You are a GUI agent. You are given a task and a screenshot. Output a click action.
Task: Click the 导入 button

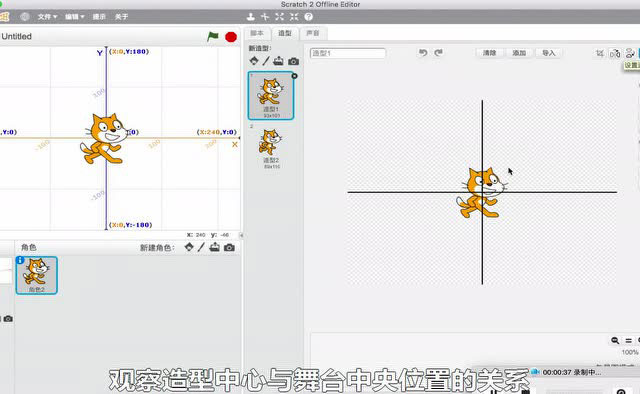[548, 53]
